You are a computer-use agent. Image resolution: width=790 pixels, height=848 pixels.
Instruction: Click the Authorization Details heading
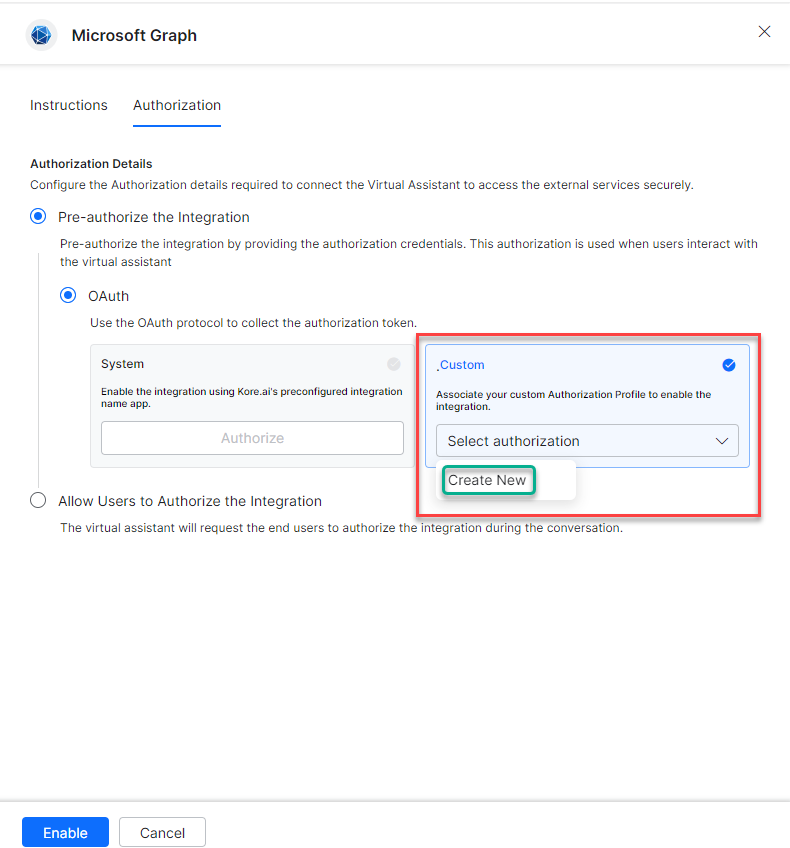[x=91, y=163]
